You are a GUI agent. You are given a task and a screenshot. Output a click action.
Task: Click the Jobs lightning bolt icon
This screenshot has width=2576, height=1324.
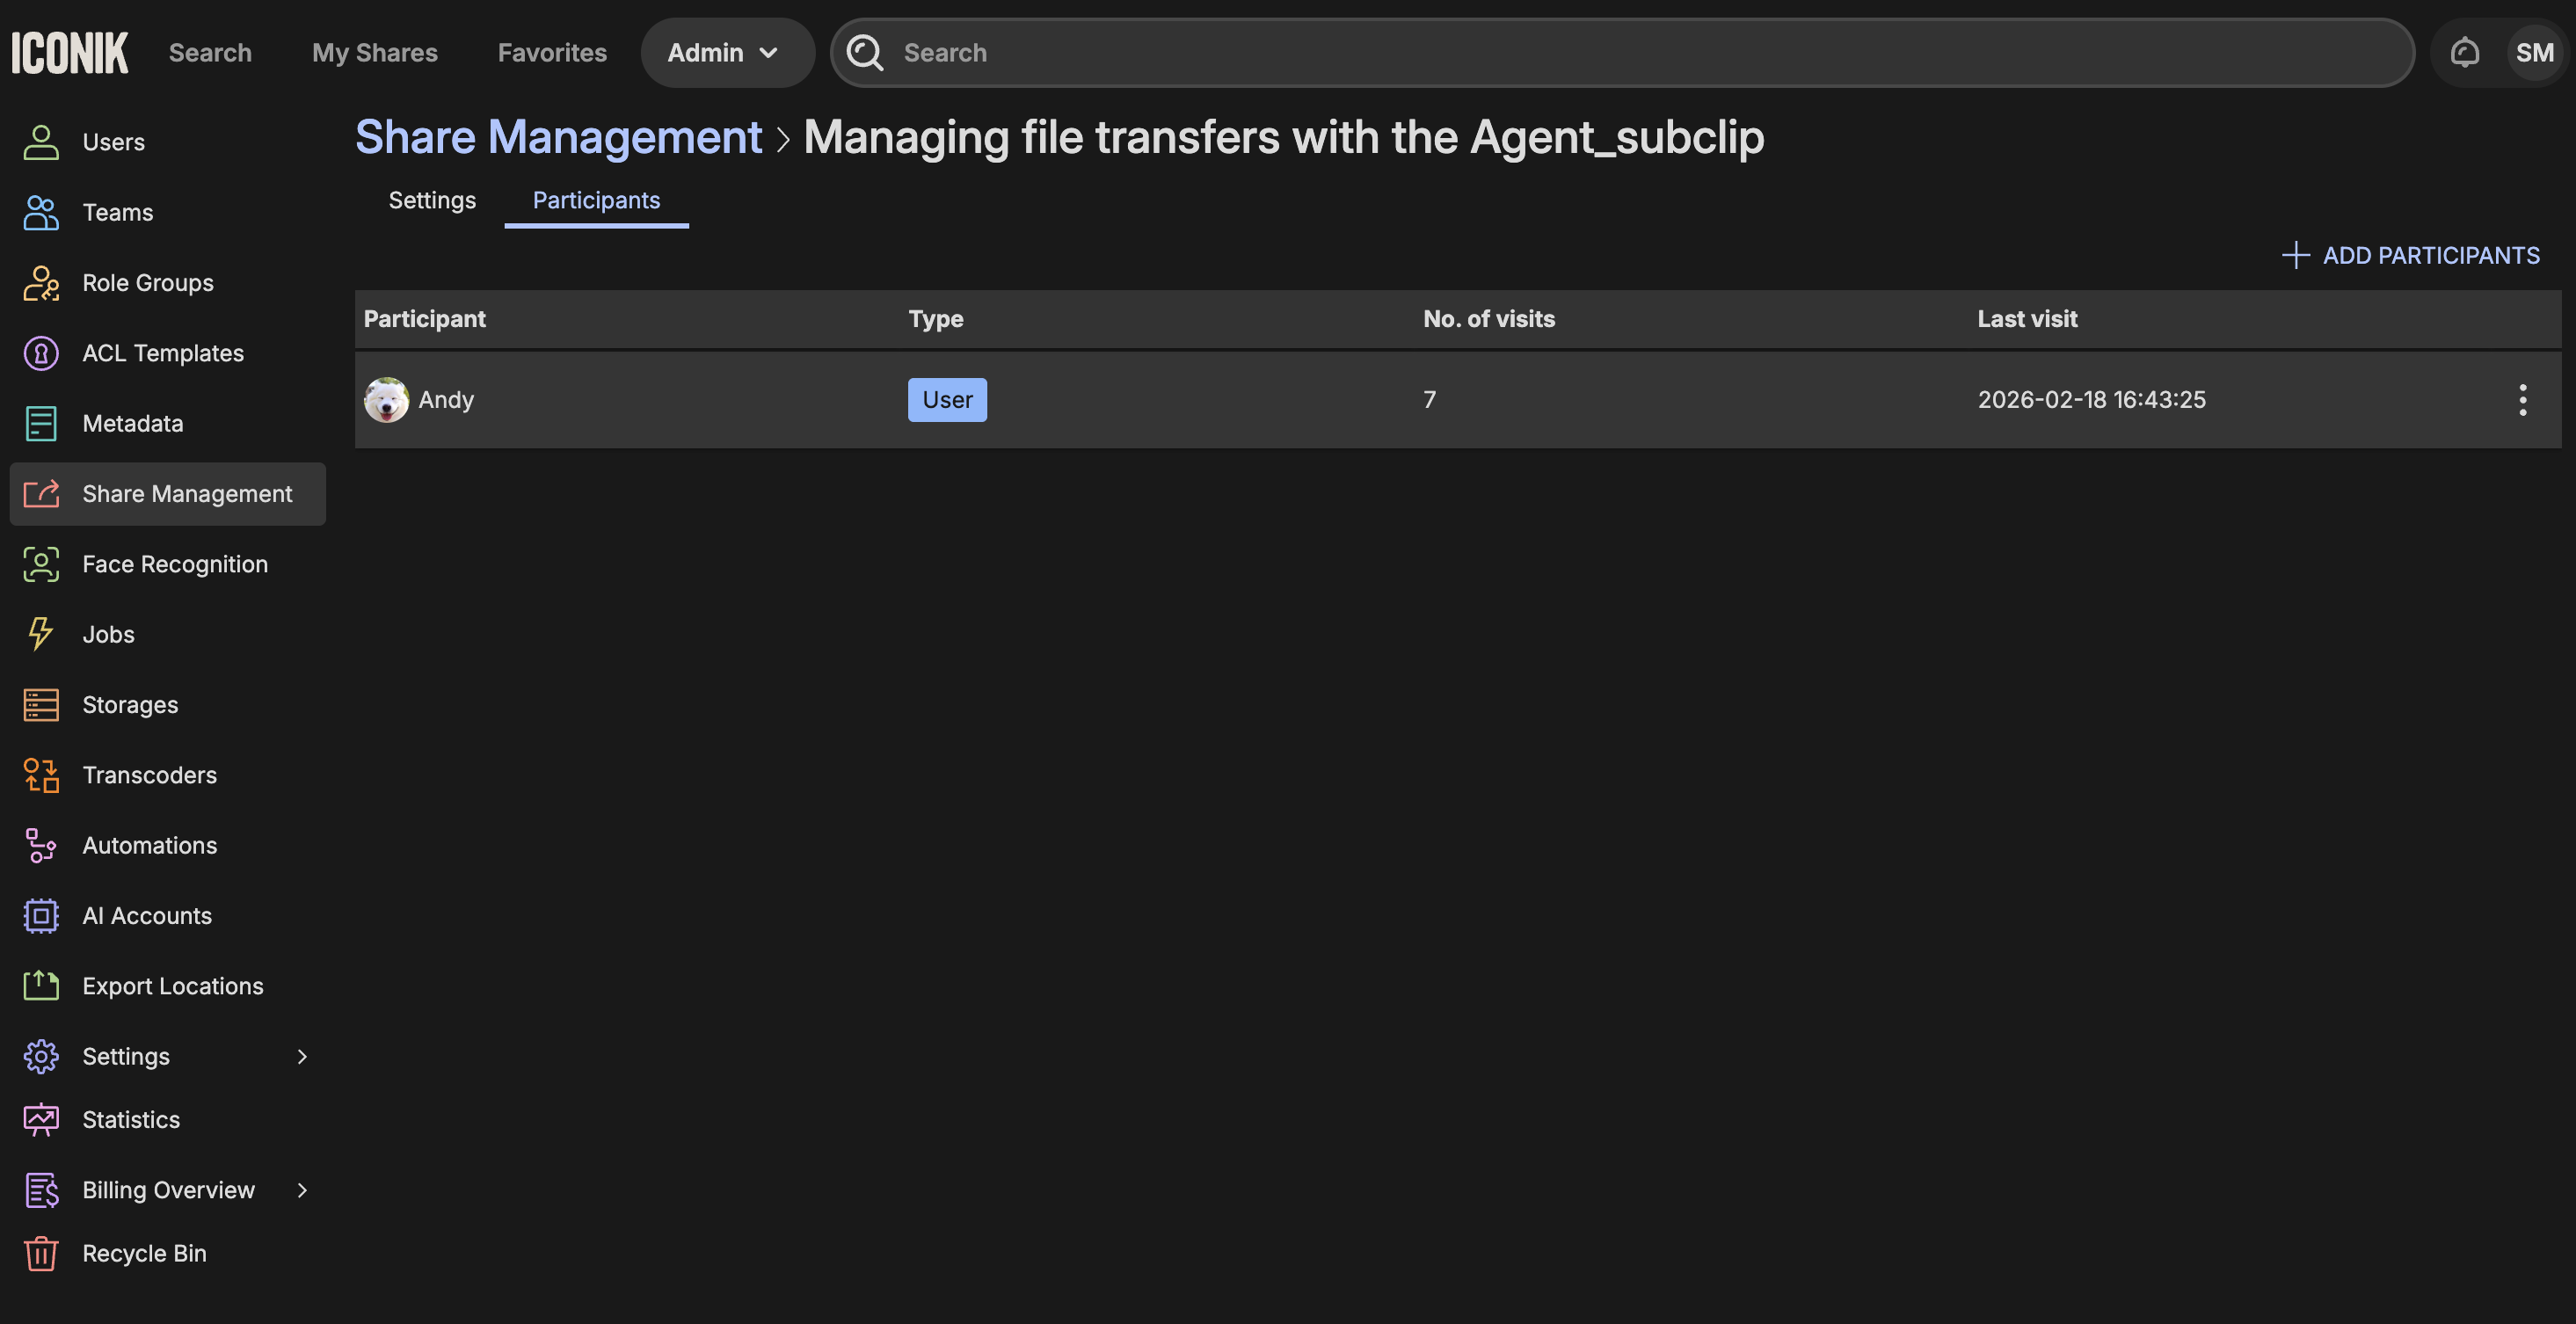[x=41, y=634]
